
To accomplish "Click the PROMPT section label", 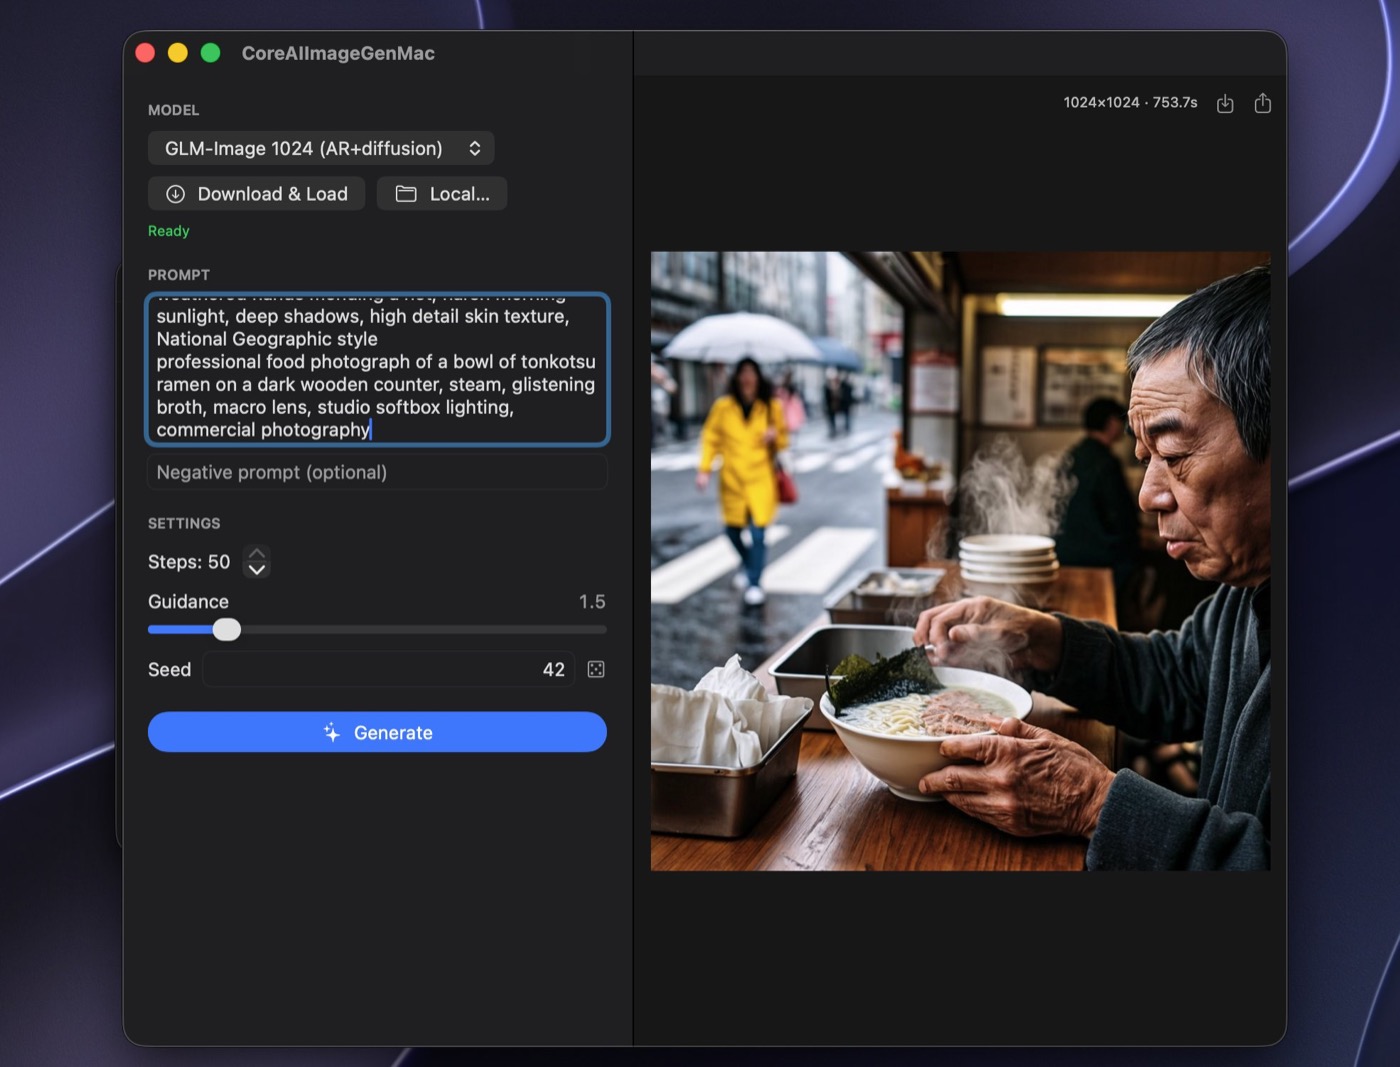I will (x=179, y=275).
